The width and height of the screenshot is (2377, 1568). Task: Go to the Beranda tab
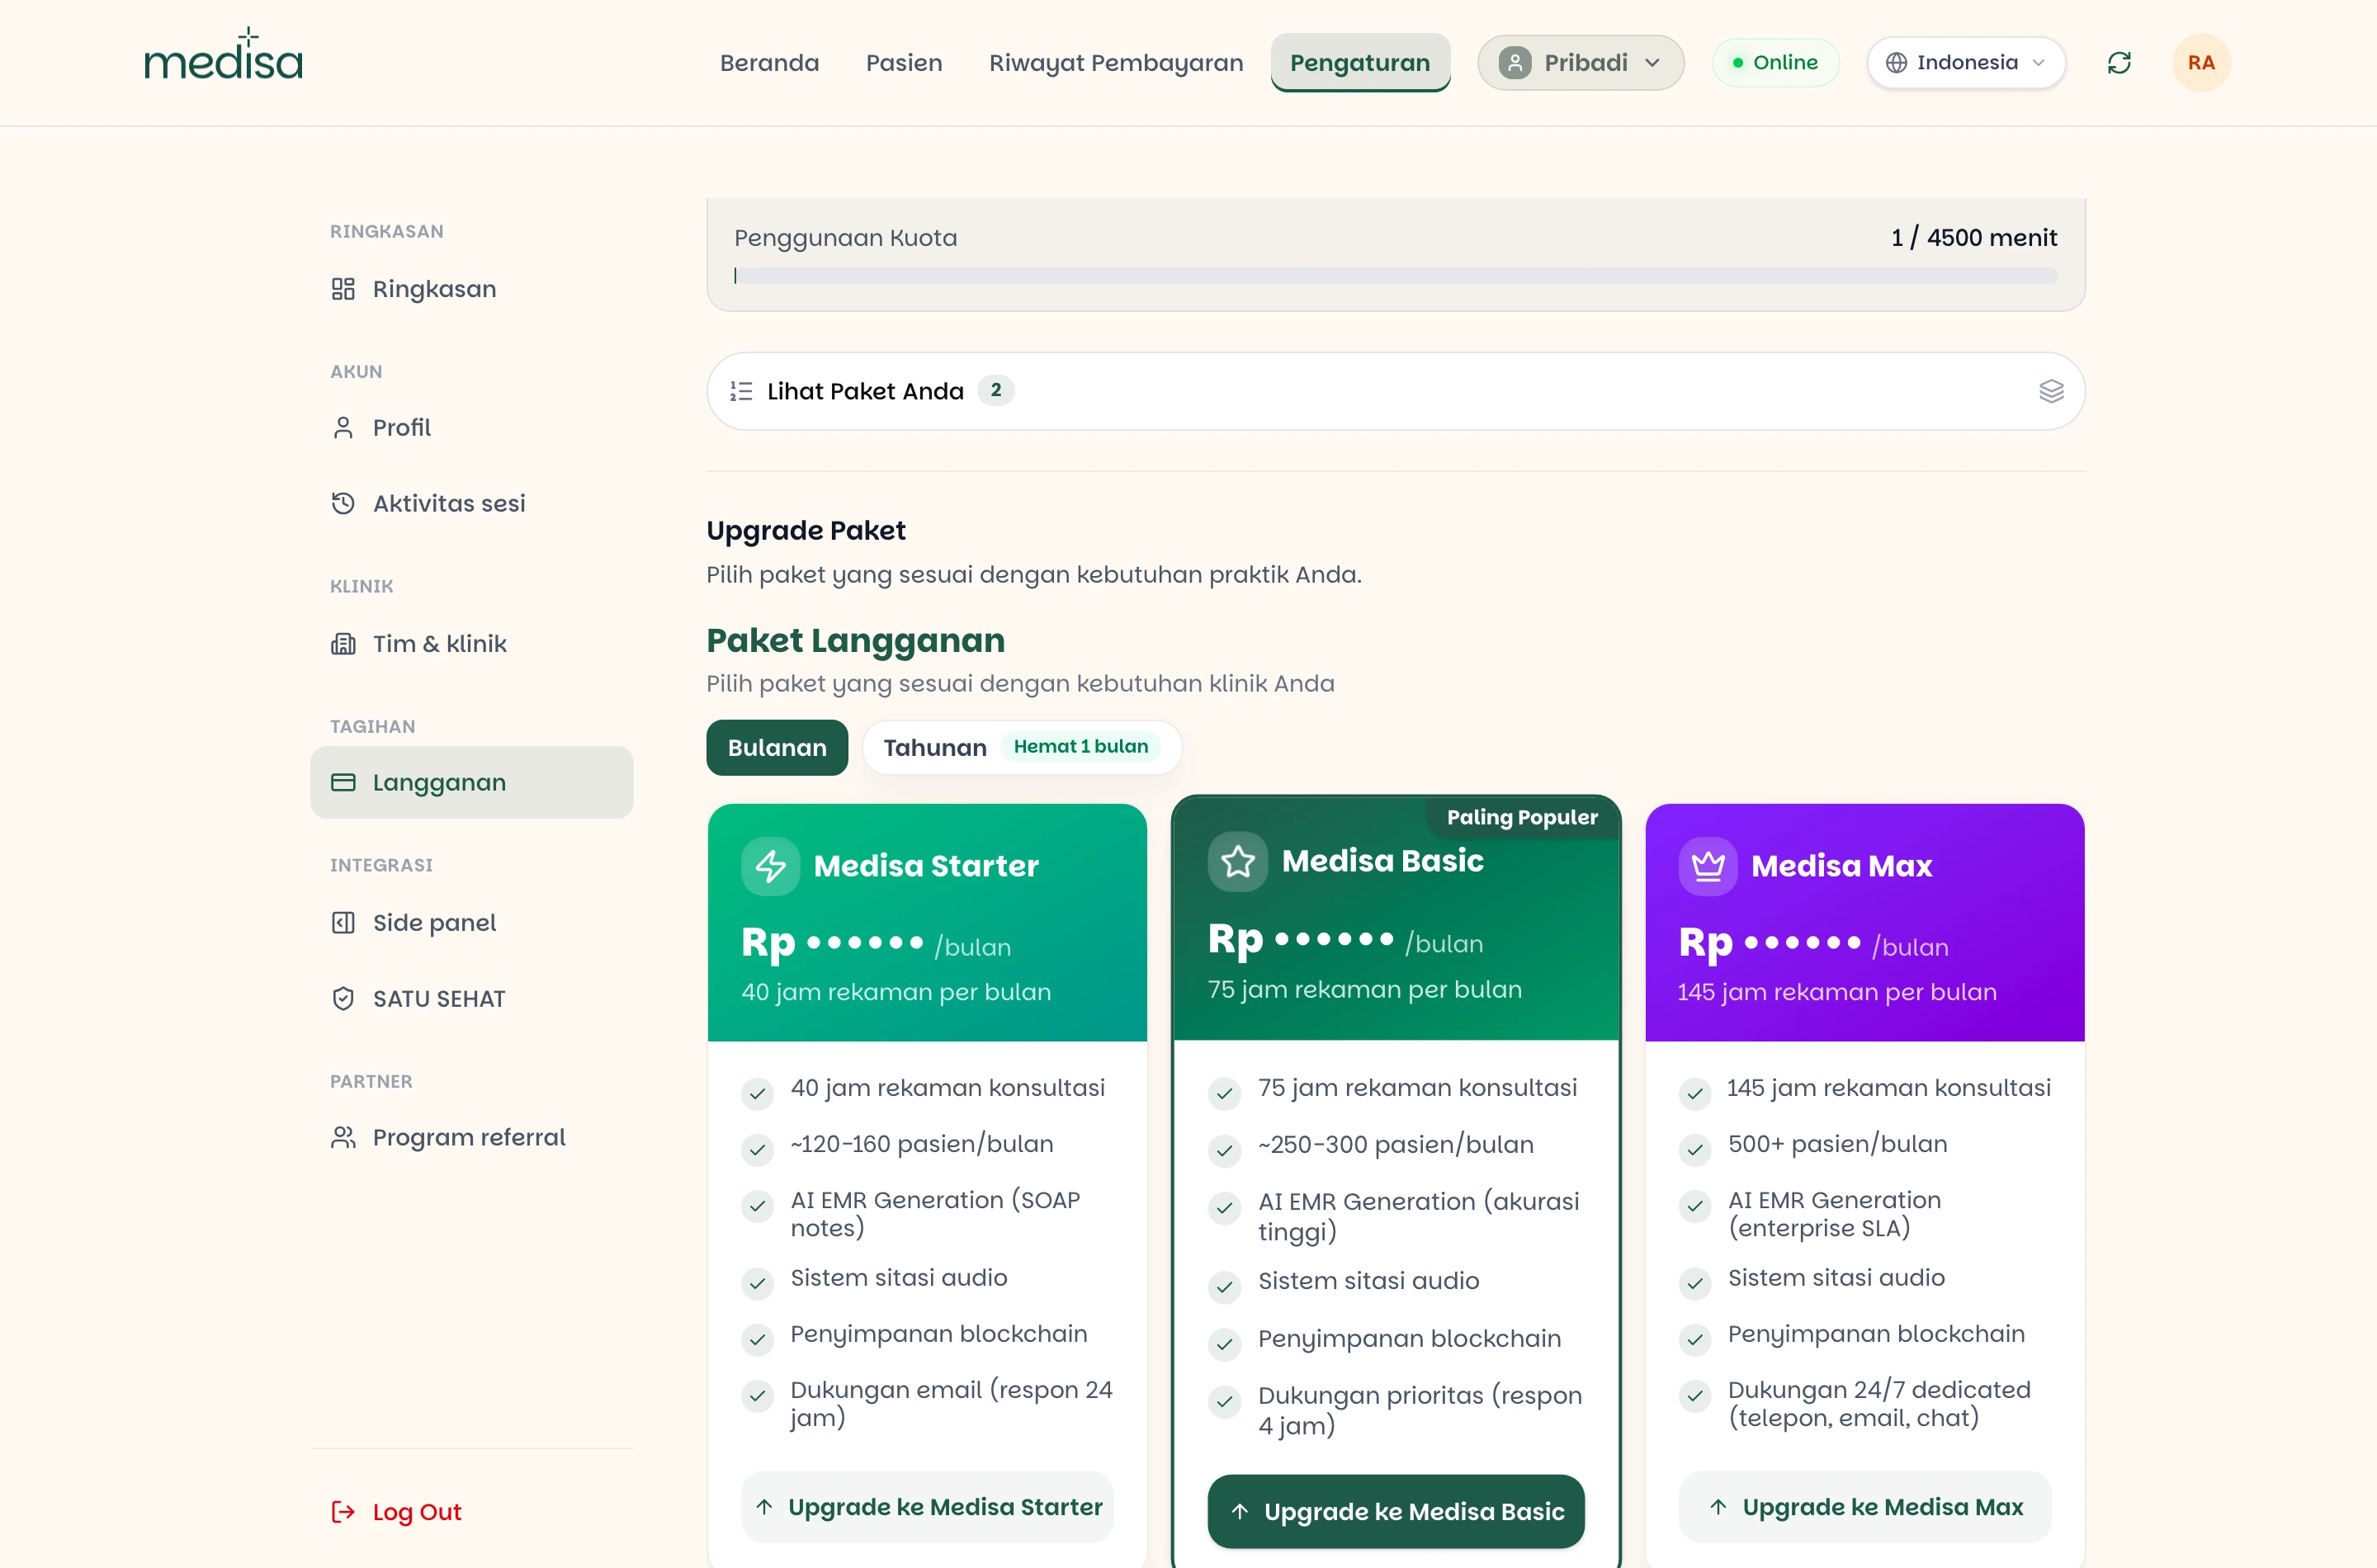tap(769, 63)
